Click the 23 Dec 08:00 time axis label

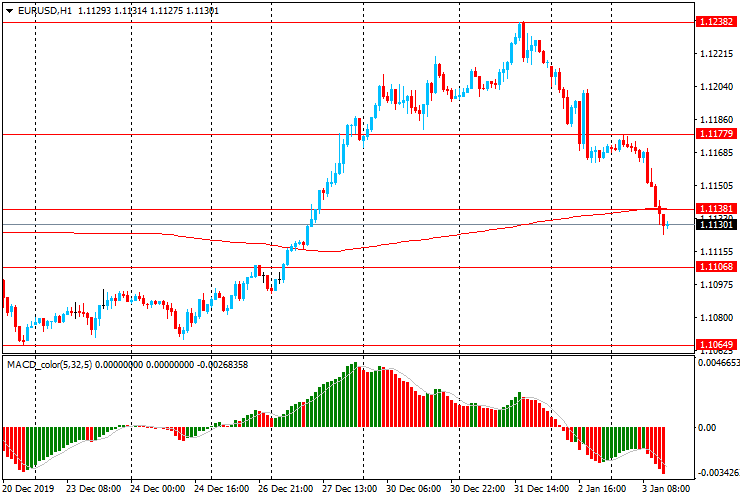coord(93,488)
